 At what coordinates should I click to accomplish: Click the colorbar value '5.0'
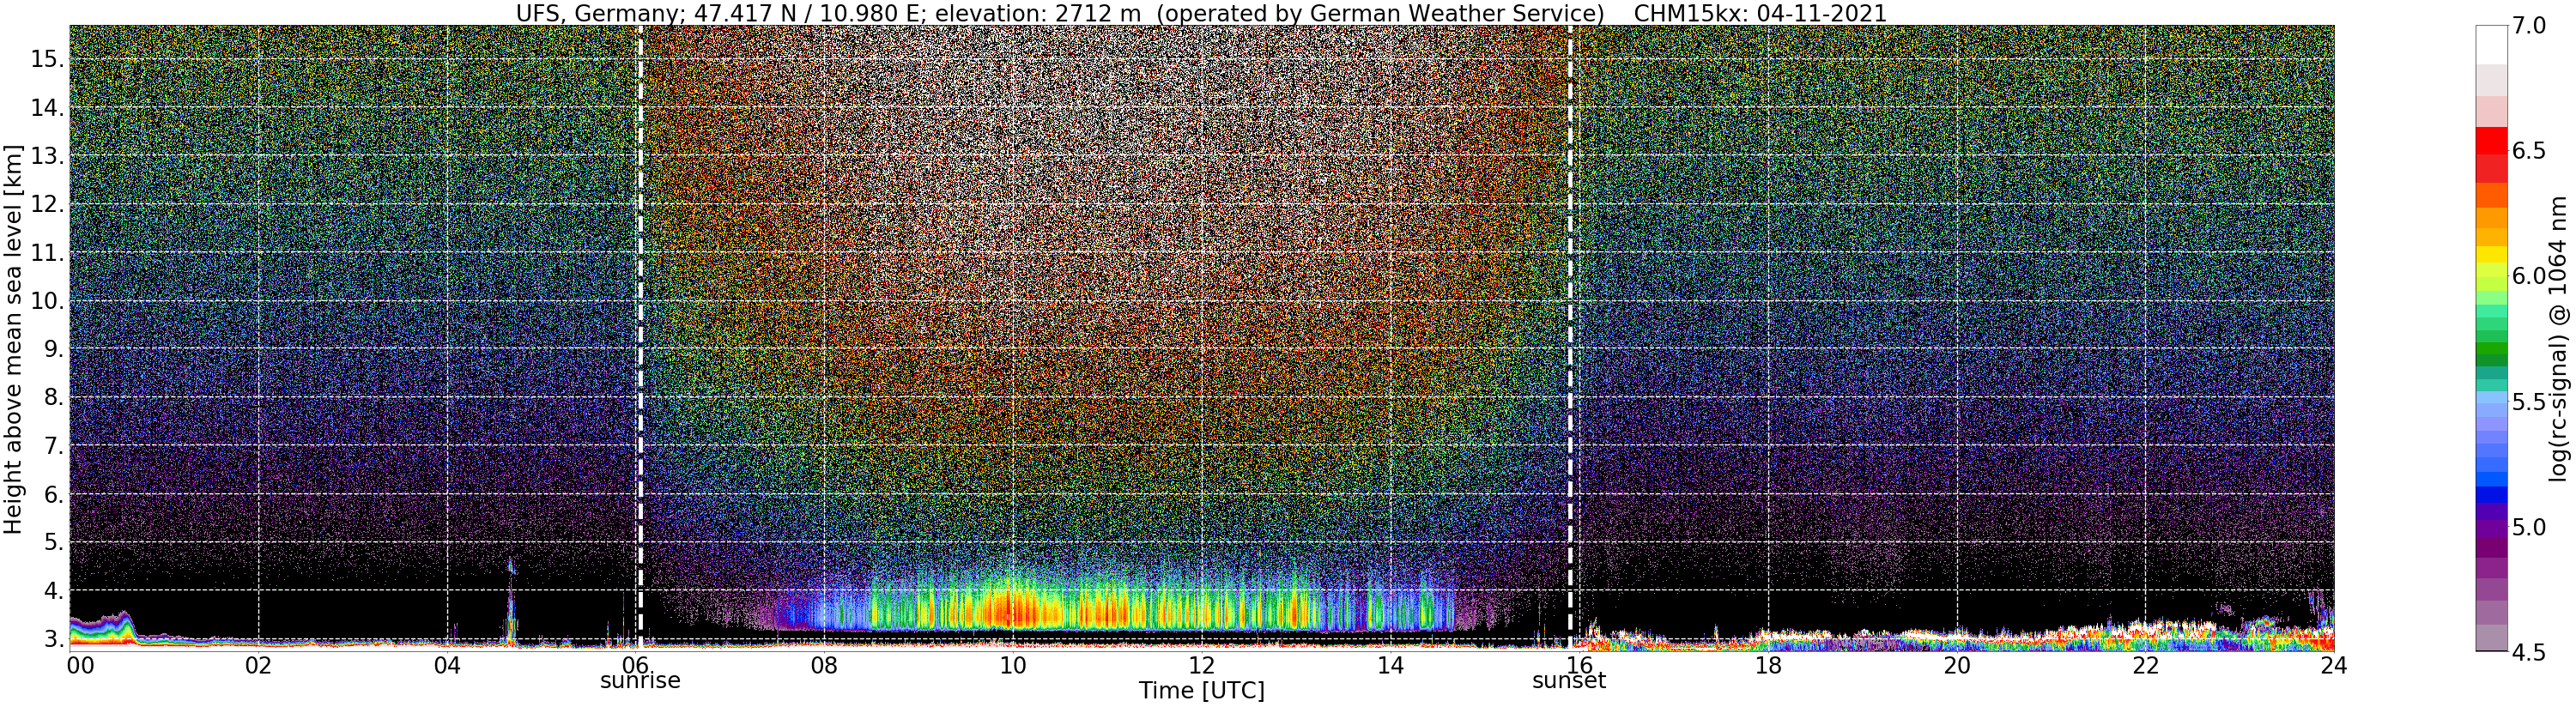(x=2529, y=527)
